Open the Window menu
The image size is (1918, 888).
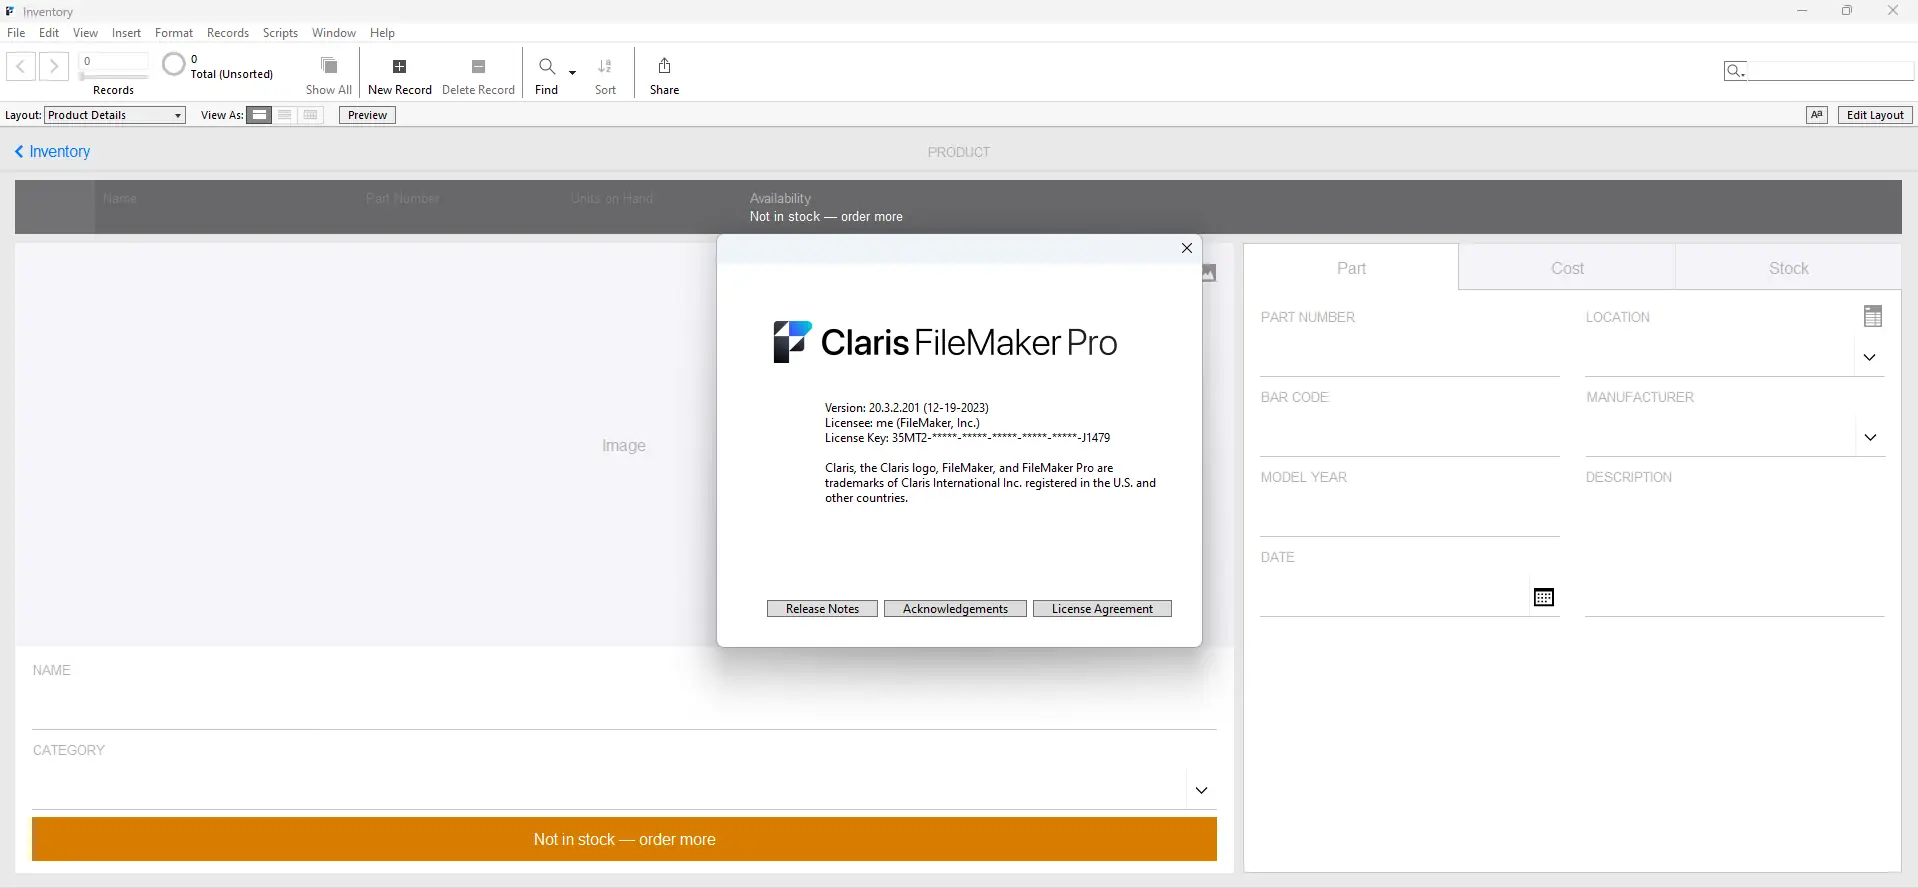pyautogui.click(x=334, y=33)
